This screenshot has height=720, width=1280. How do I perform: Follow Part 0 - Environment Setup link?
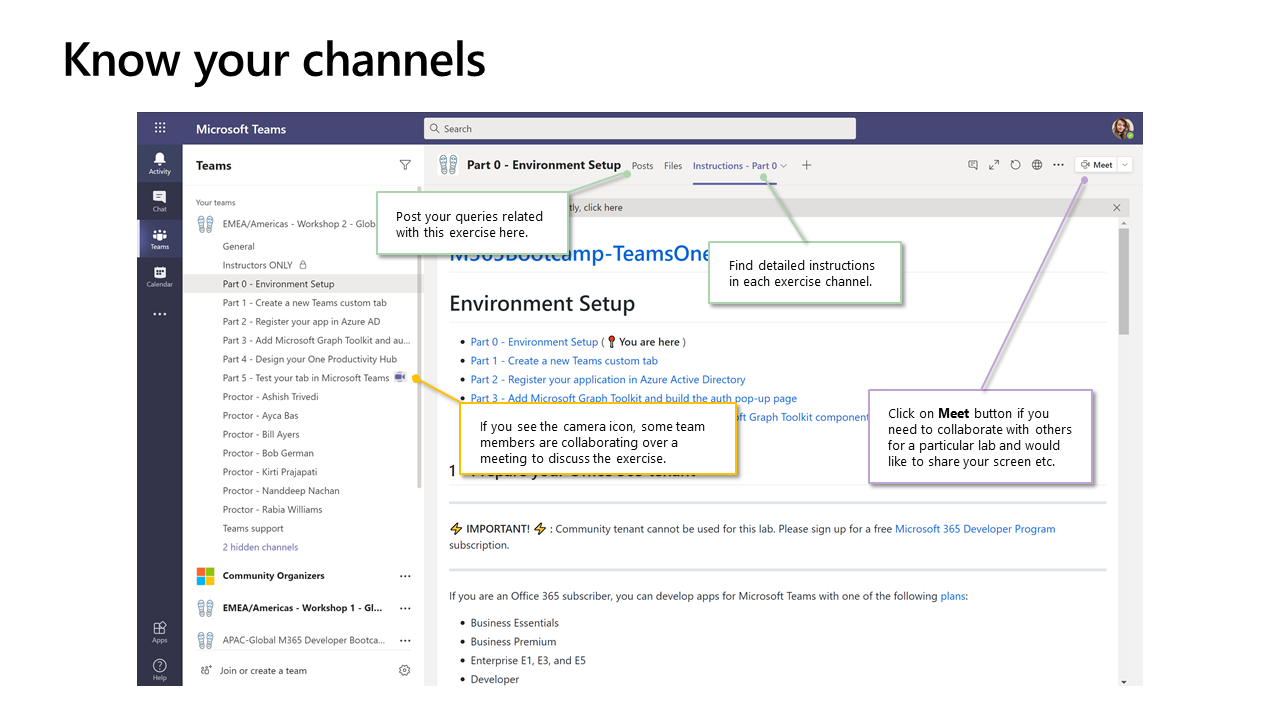[x=534, y=342]
